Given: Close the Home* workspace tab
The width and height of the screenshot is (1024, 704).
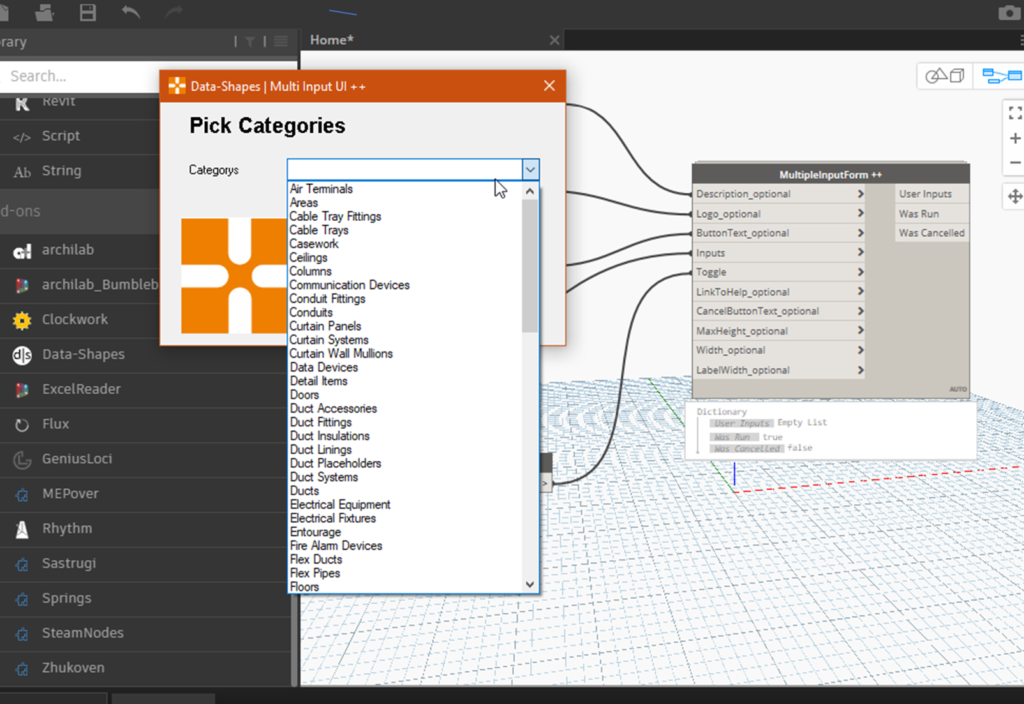Looking at the screenshot, I should (x=554, y=40).
